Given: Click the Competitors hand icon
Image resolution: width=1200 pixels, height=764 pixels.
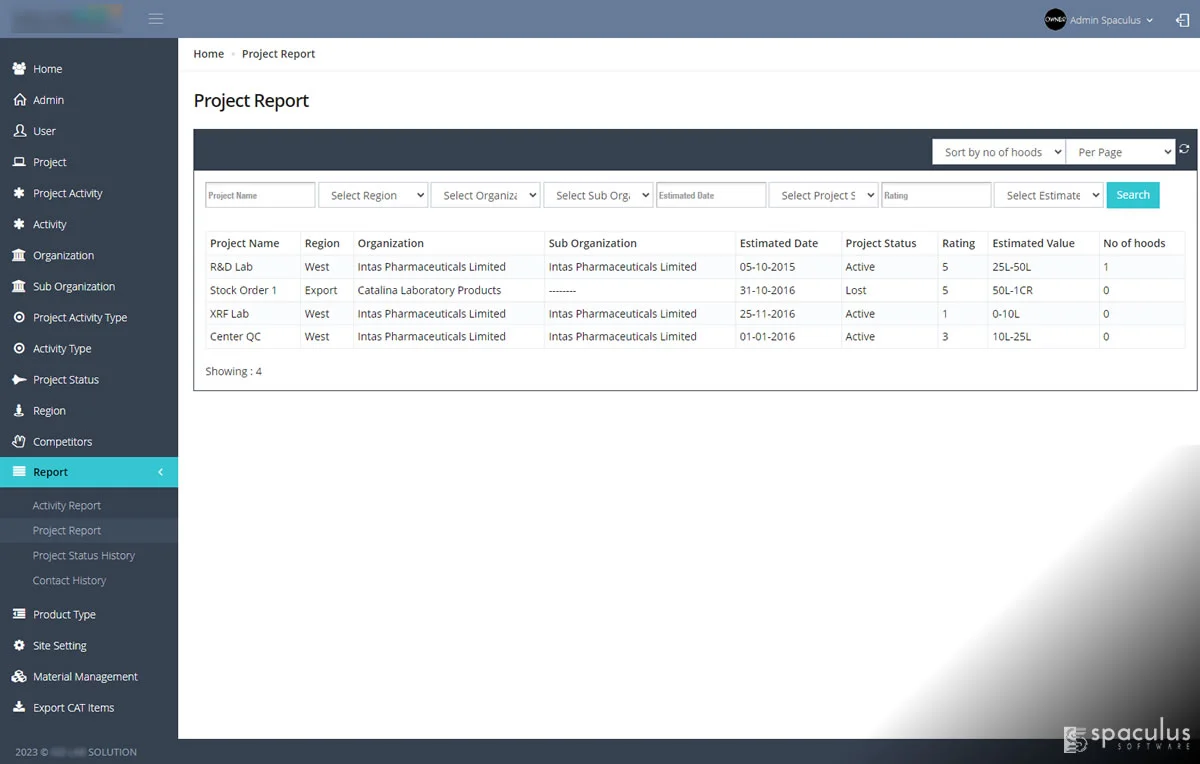Looking at the screenshot, I should point(19,441).
